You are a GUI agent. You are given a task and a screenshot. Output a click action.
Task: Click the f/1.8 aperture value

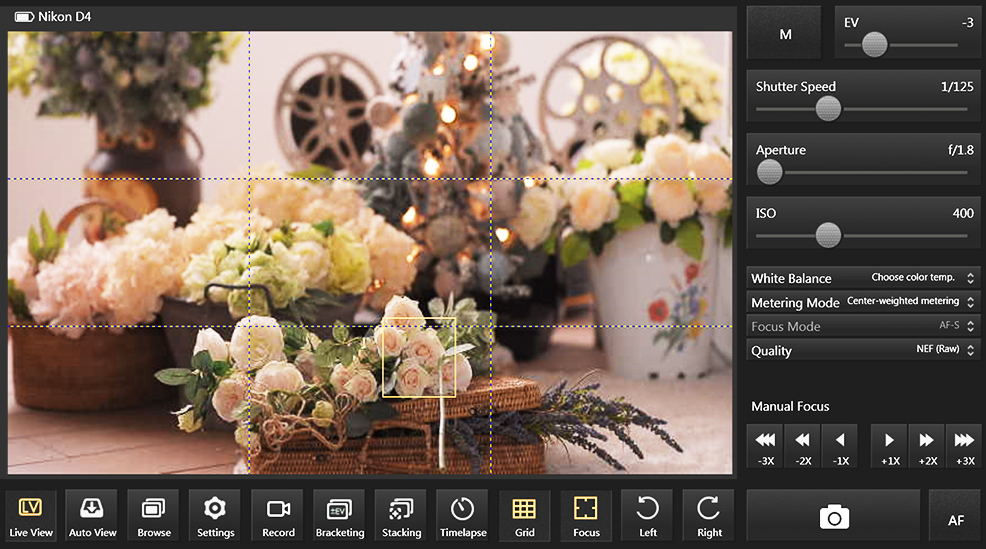[961, 150]
